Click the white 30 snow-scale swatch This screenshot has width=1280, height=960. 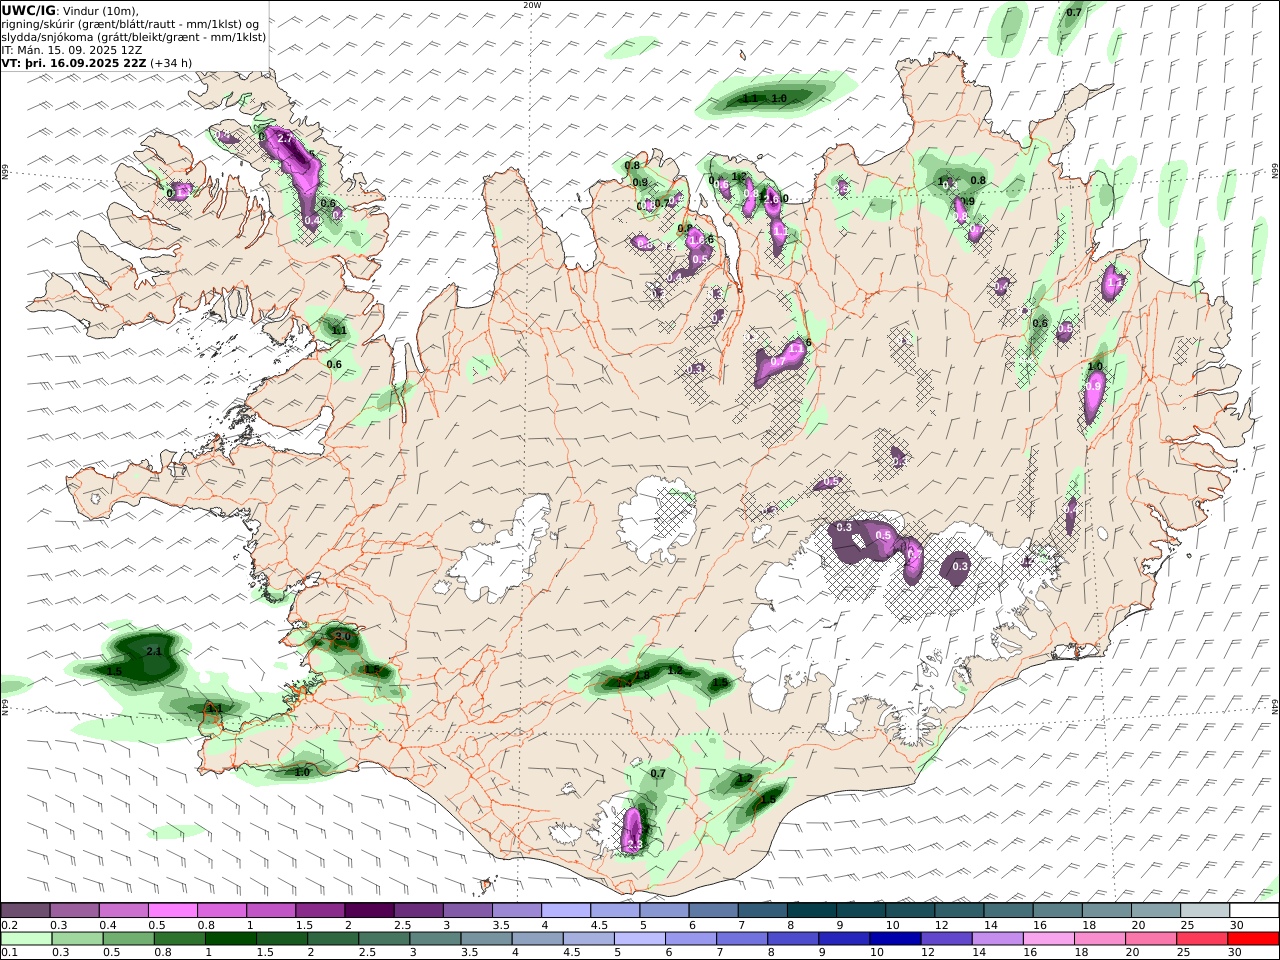click(x=1254, y=911)
